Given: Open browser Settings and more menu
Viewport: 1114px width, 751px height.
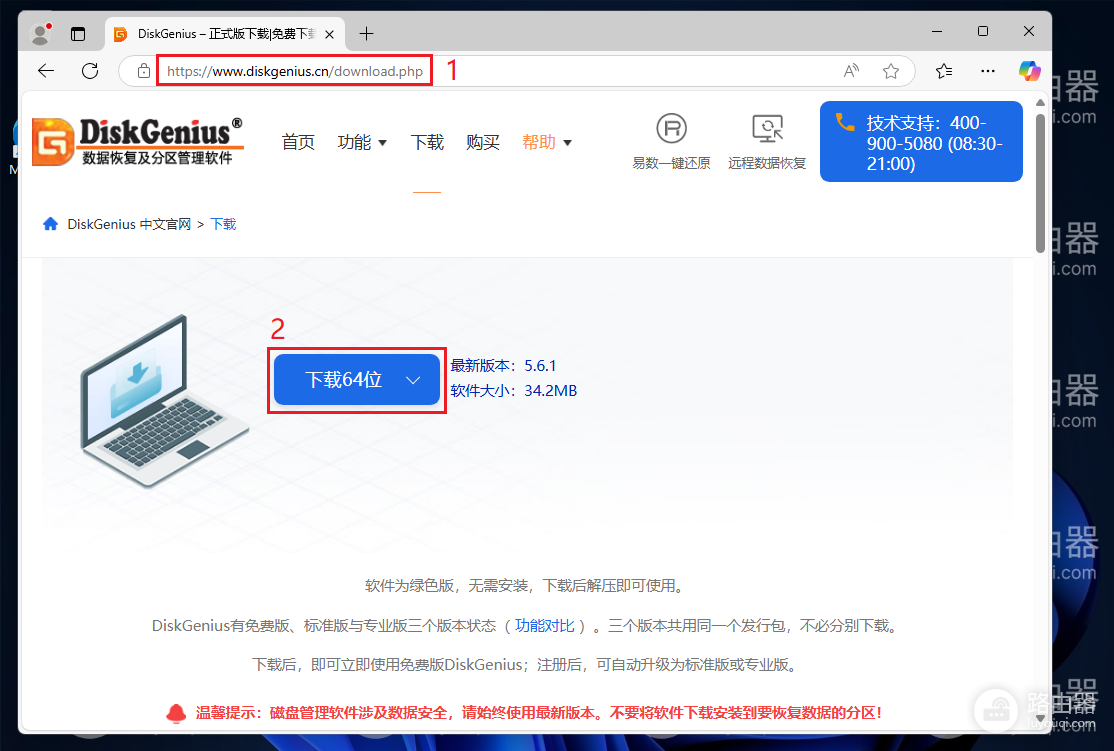Looking at the screenshot, I should tap(988, 70).
